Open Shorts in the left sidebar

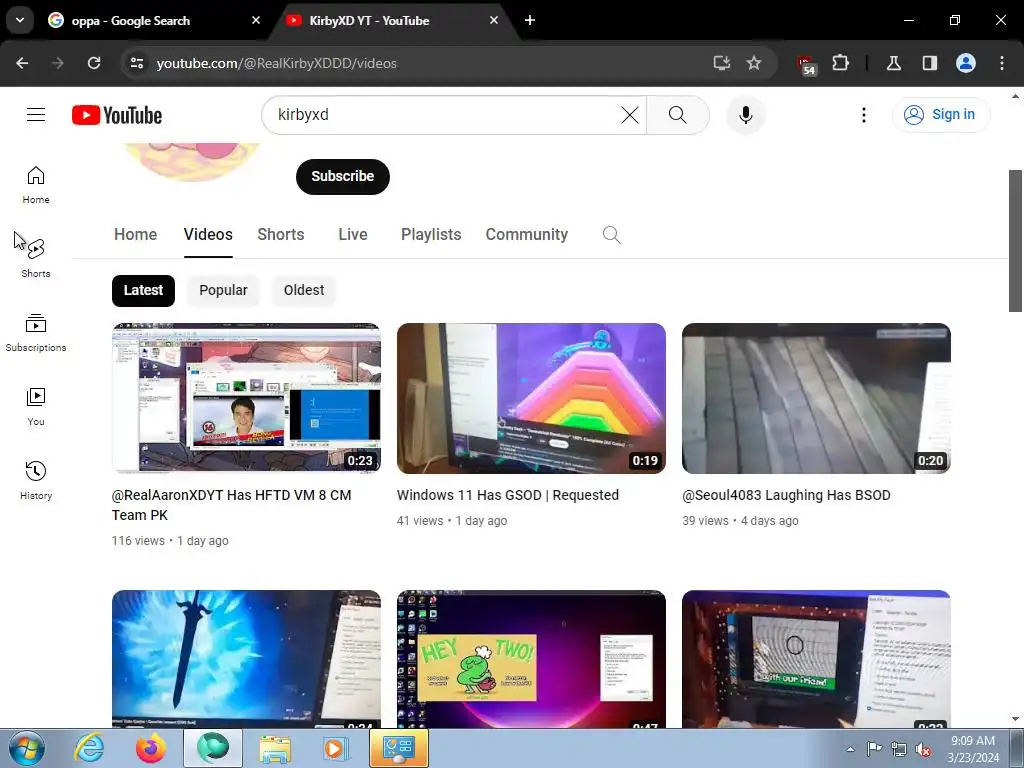36,259
